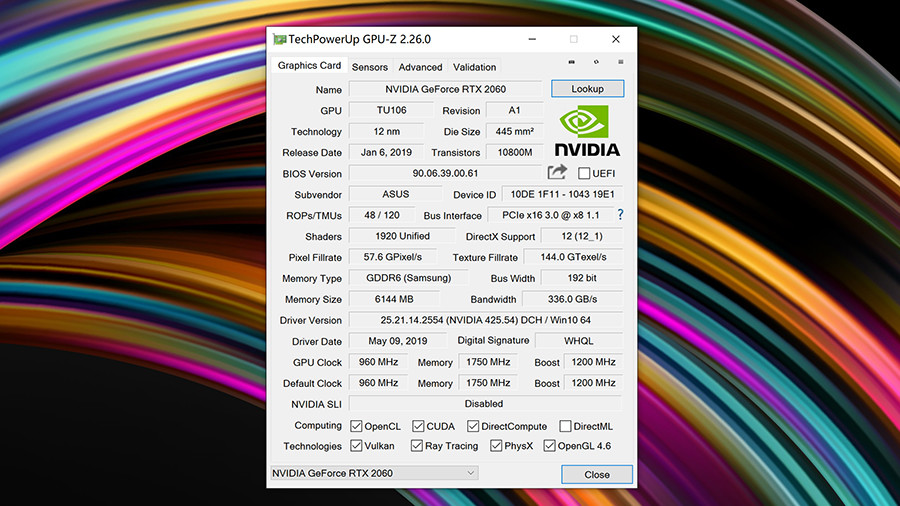Click GPU Clock row Memory value 1750 MHz
900x506 pixels.
click(x=488, y=362)
